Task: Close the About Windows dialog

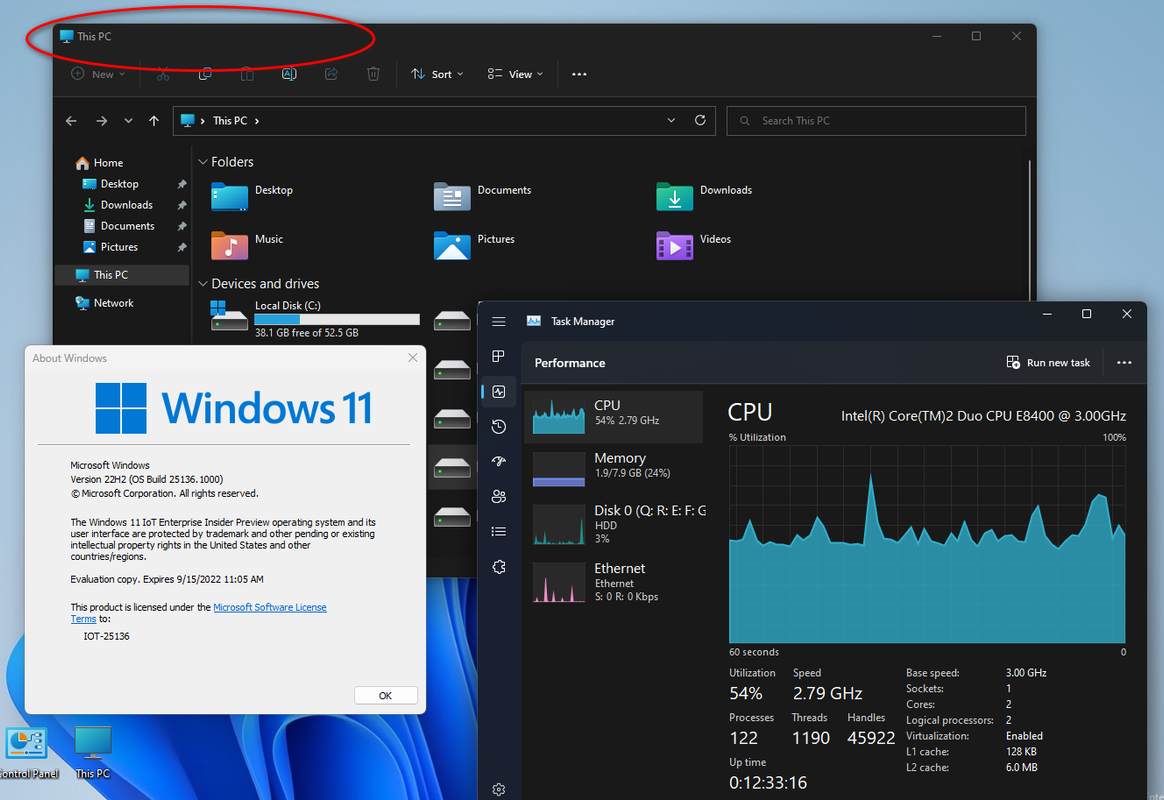Action: point(413,358)
